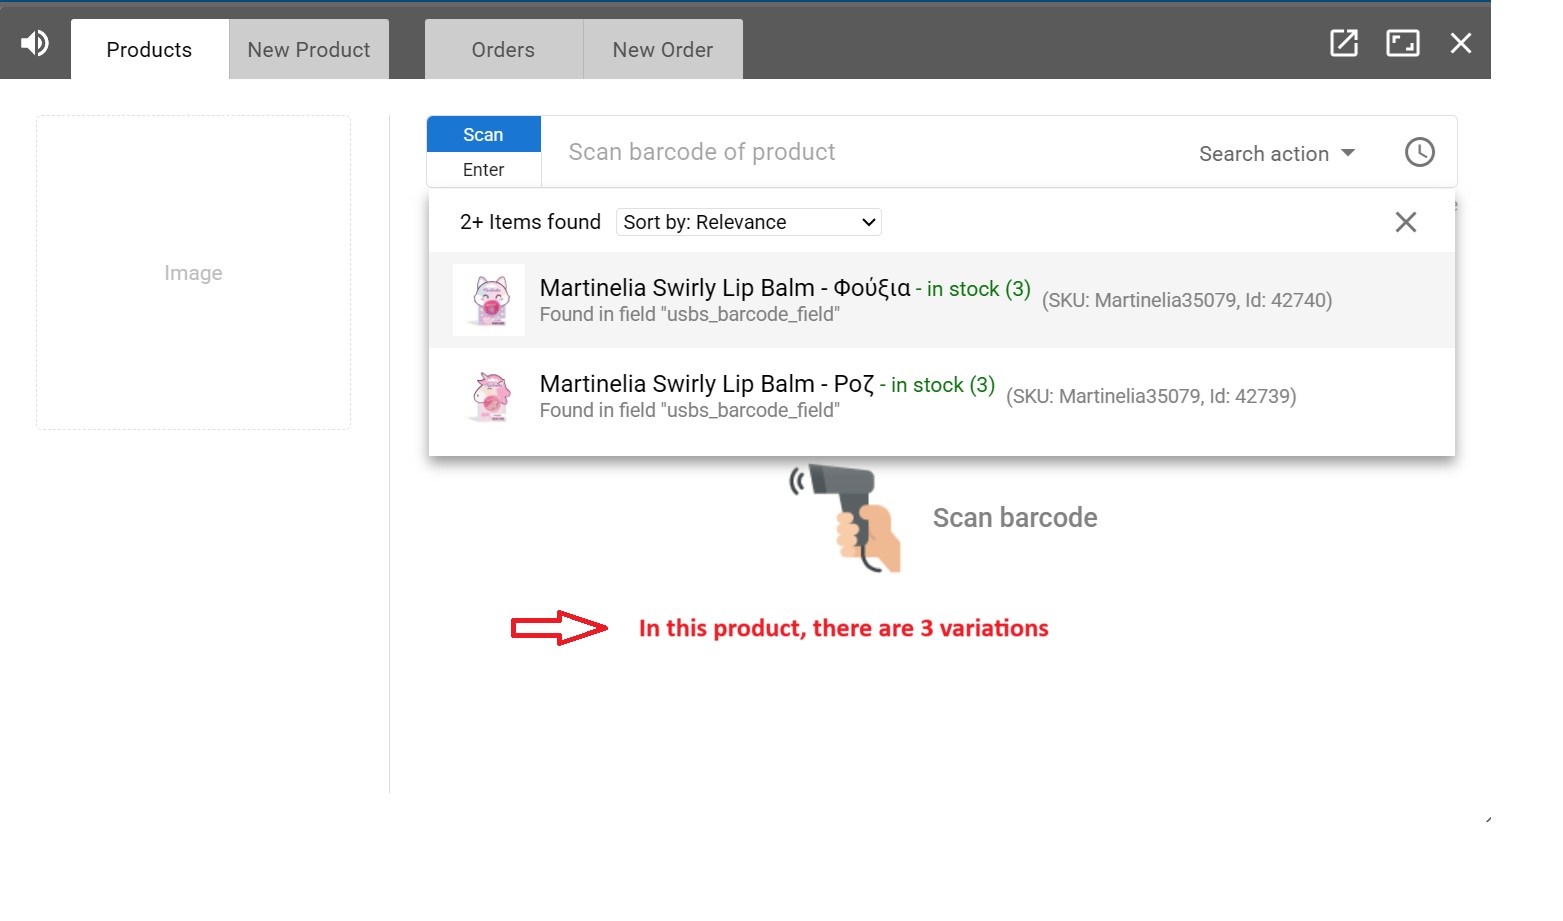
Task: Expand the Search action dropdown
Action: (x=1277, y=153)
